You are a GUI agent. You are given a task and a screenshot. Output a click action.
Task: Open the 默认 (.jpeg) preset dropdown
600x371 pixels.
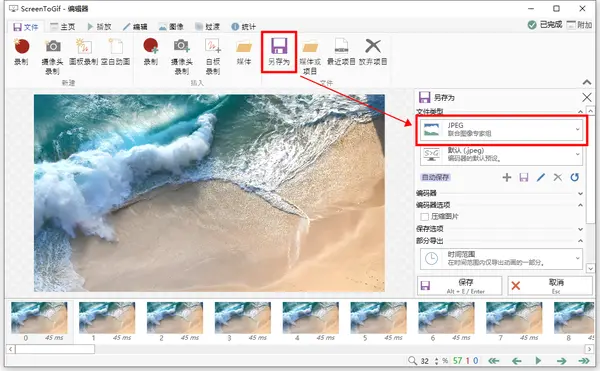click(501, 154)
